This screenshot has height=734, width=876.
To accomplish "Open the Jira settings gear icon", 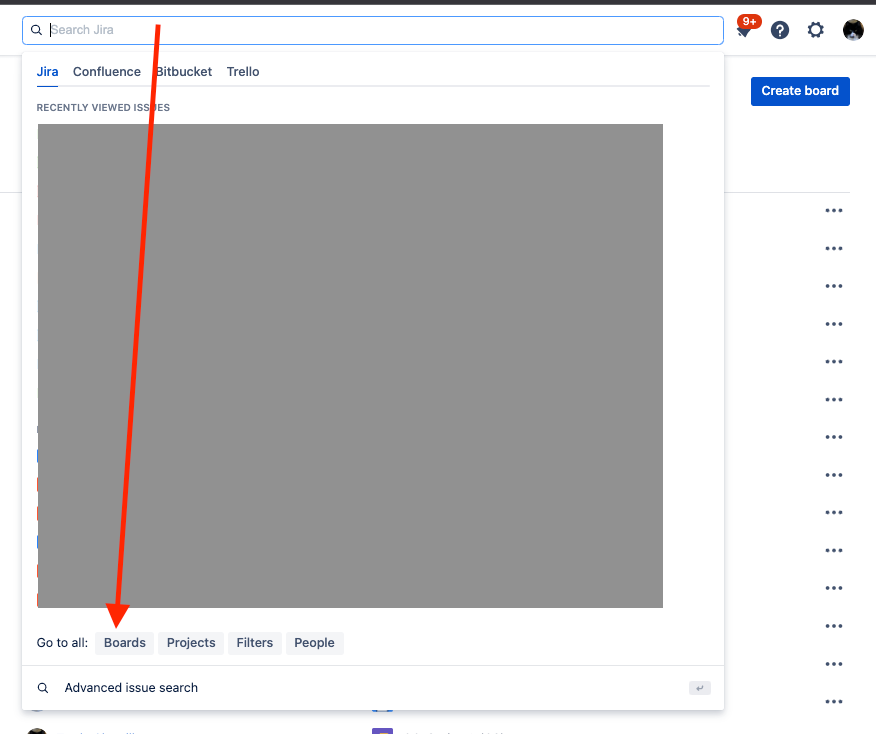I will [x=816, y=30].
